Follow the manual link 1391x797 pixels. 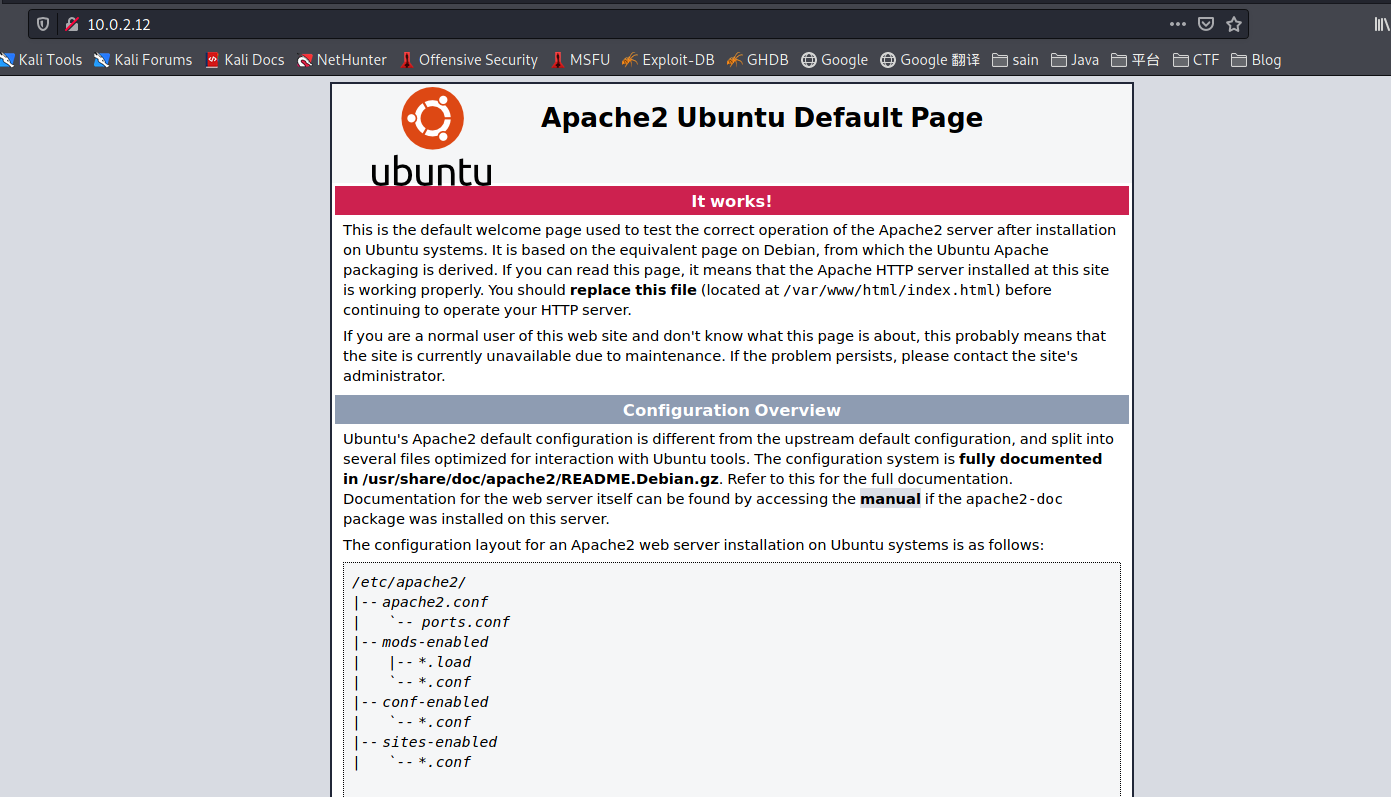[890, 499]
